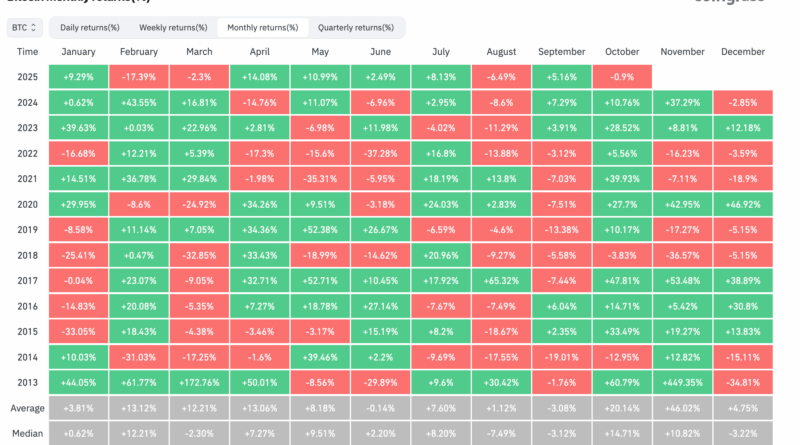Click the October column header
The width and height of the screenshot is (800, 445).
click(621, 51)
